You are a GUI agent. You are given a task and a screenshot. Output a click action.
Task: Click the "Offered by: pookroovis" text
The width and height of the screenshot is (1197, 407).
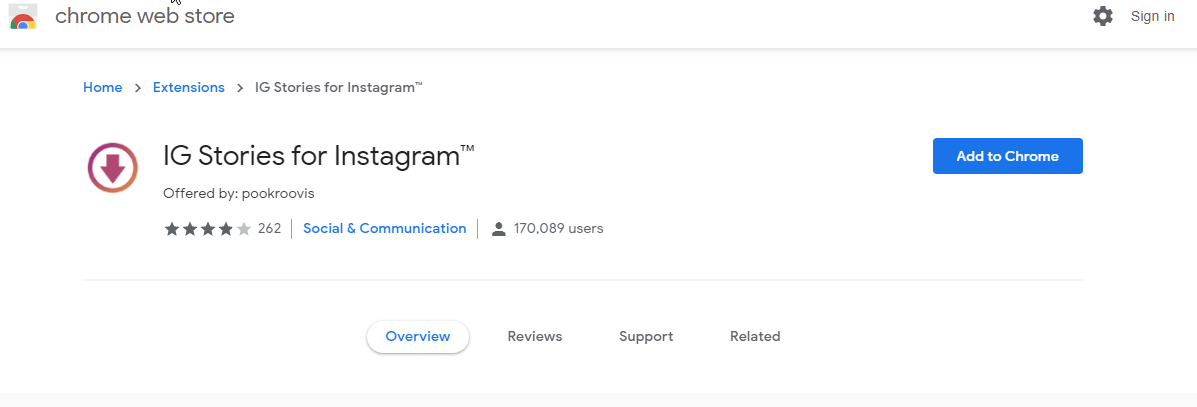coord(238,193)
